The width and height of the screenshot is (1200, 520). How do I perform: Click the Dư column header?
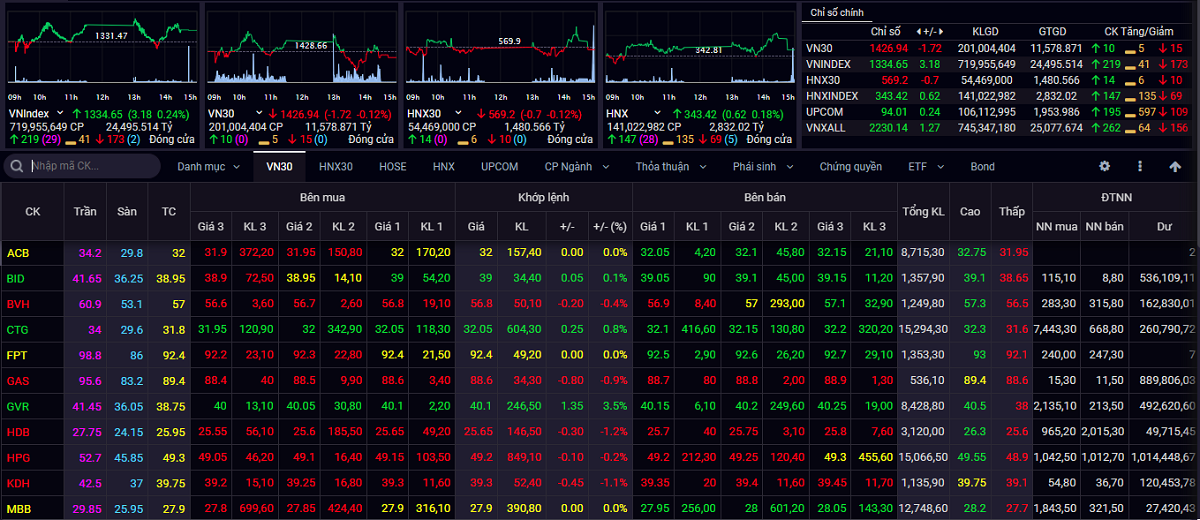tap(1164, 226)
